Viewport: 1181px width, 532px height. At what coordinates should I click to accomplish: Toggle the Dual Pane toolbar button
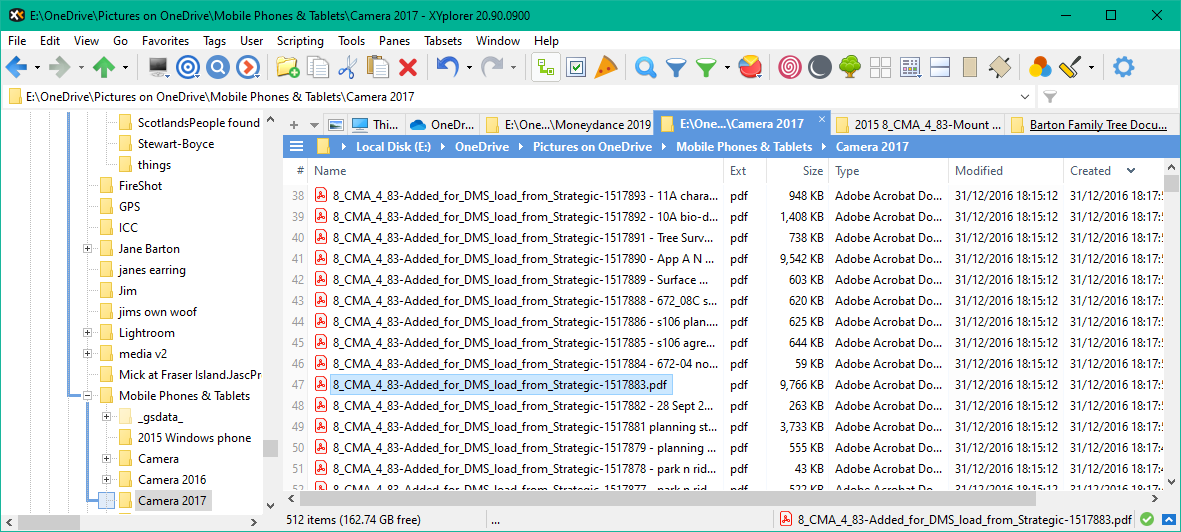click(x=940, y=67)
